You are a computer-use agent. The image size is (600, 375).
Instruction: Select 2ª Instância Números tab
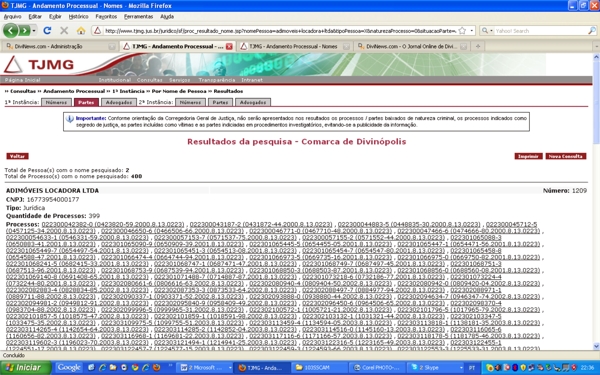point(190,102)
